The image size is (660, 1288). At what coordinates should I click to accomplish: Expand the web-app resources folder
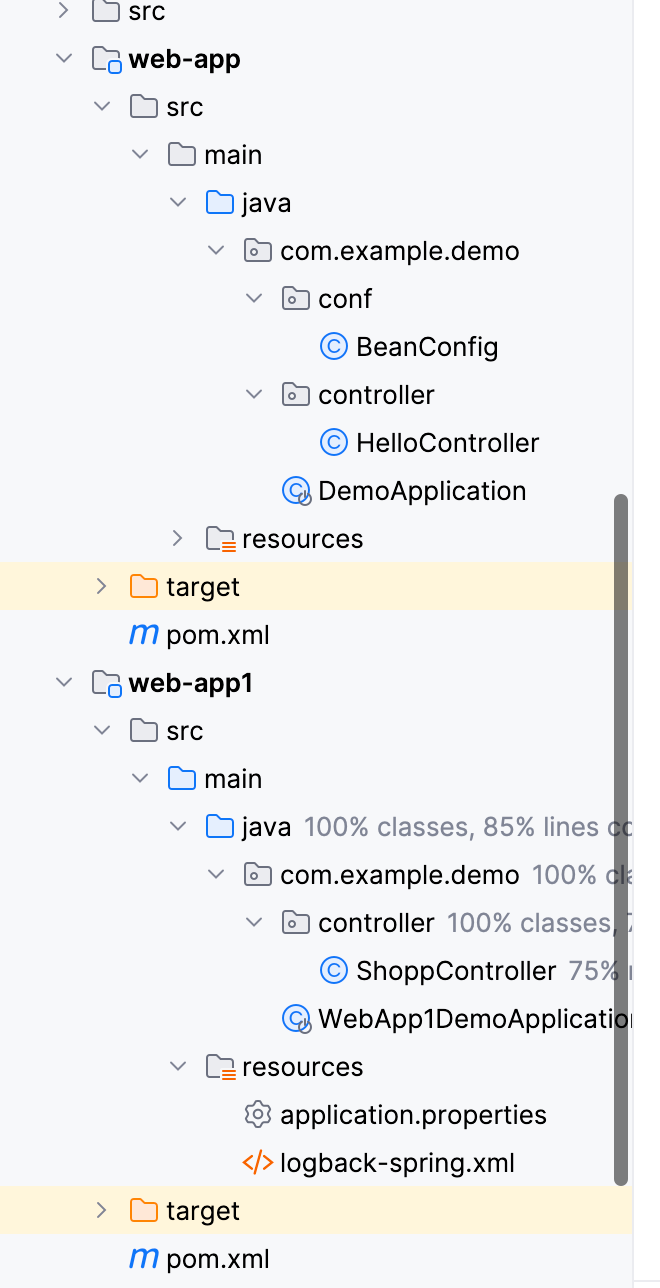point(178,539)
